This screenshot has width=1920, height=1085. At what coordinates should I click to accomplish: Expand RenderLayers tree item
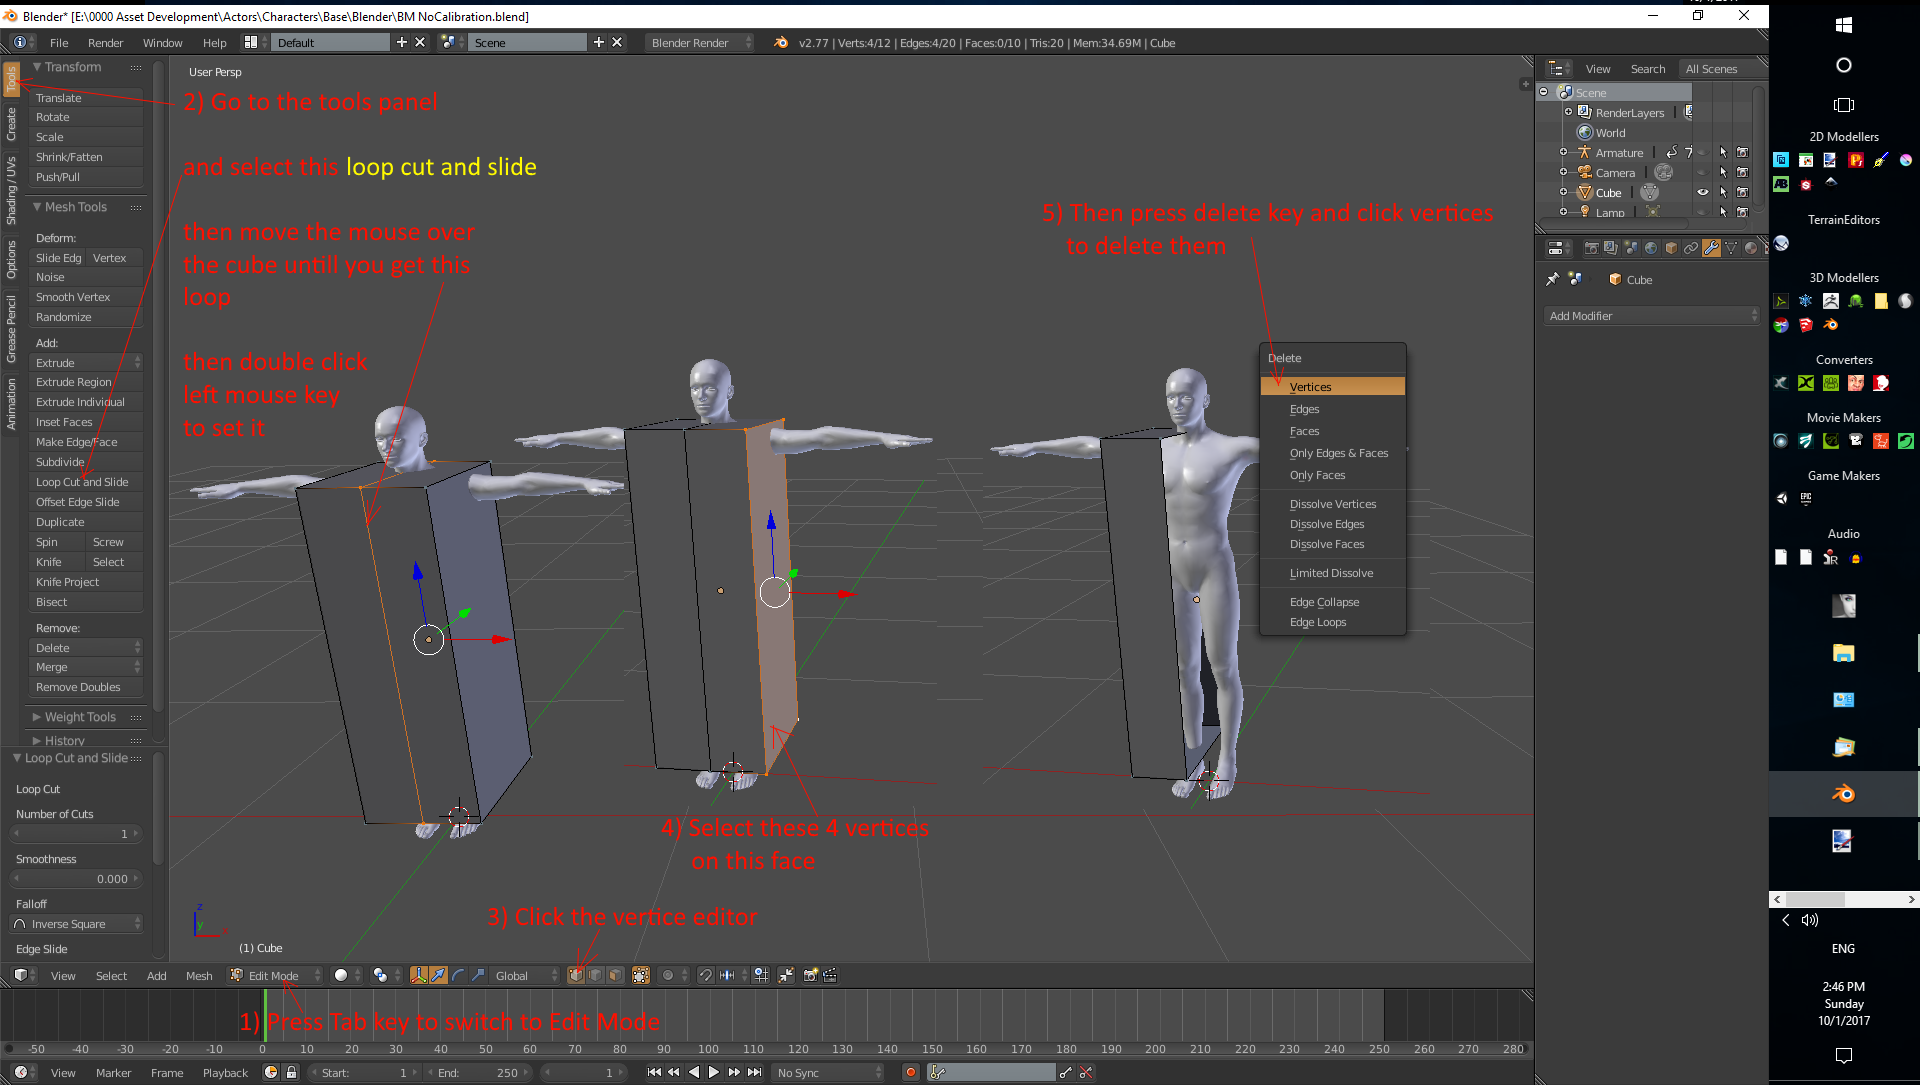[1568, 112]
